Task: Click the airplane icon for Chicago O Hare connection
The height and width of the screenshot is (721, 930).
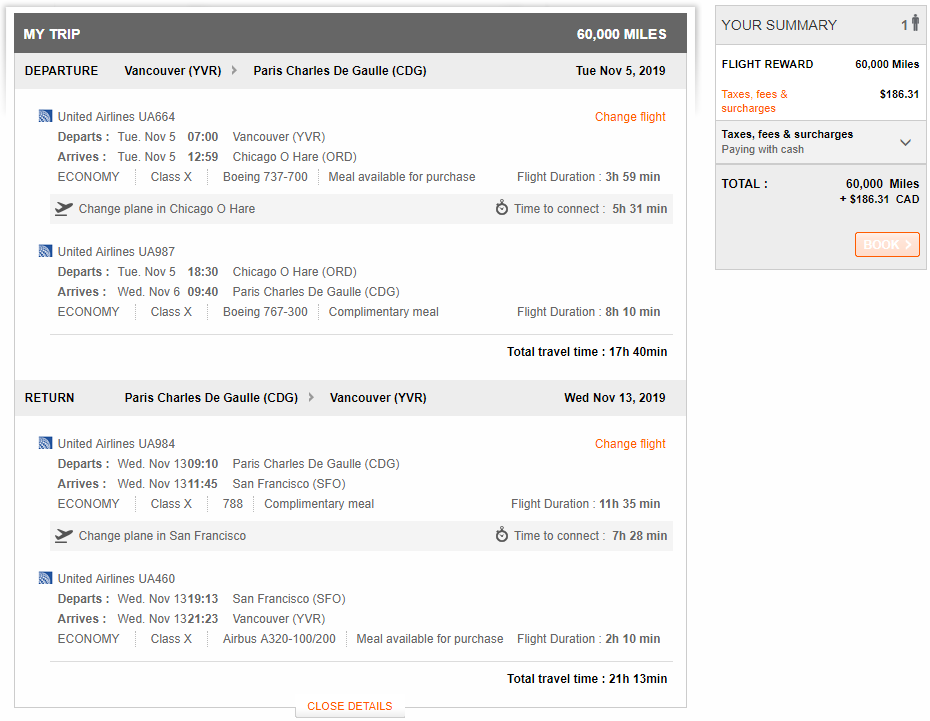Action: (63, 209)
